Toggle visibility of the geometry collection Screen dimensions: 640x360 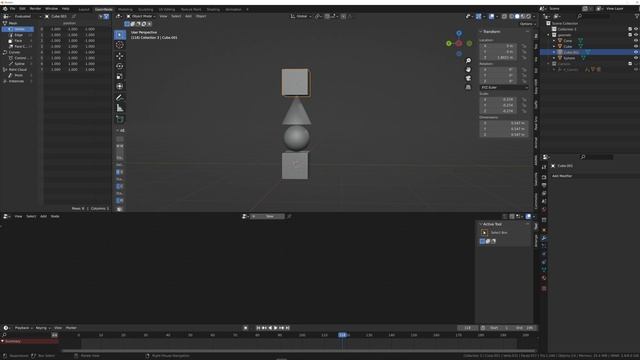[x=636, y=35]
